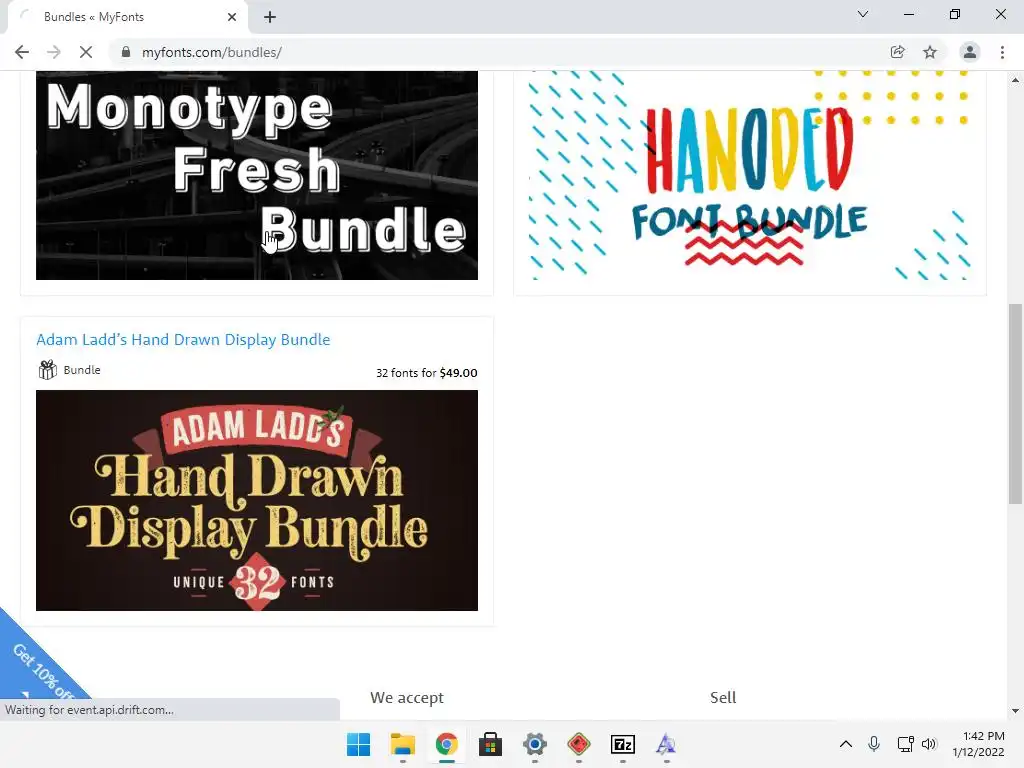The width and height of the screenshot is (1024, 768).
Task: Click the We accept footer heading
Action: [407, 697]
